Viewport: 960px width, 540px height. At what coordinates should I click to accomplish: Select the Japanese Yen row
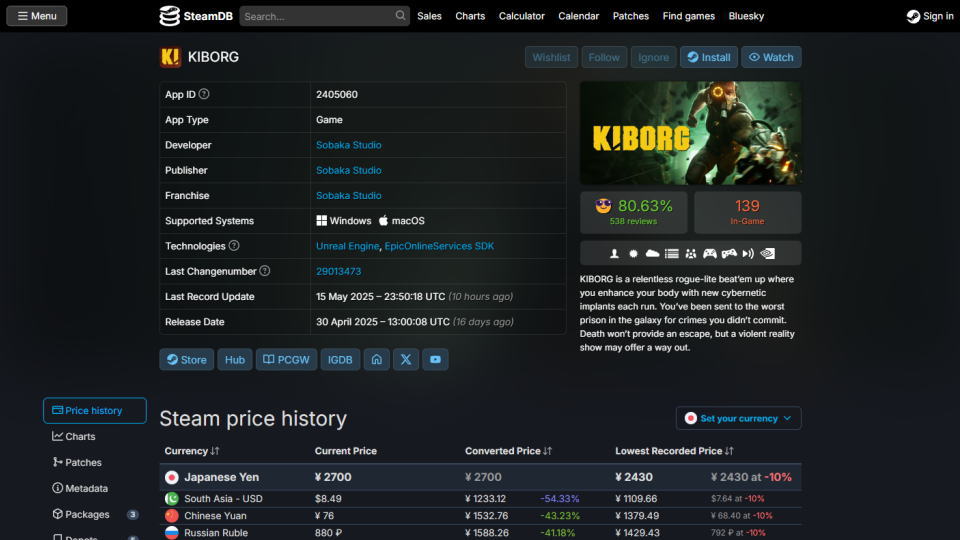(x=481, y=477)
